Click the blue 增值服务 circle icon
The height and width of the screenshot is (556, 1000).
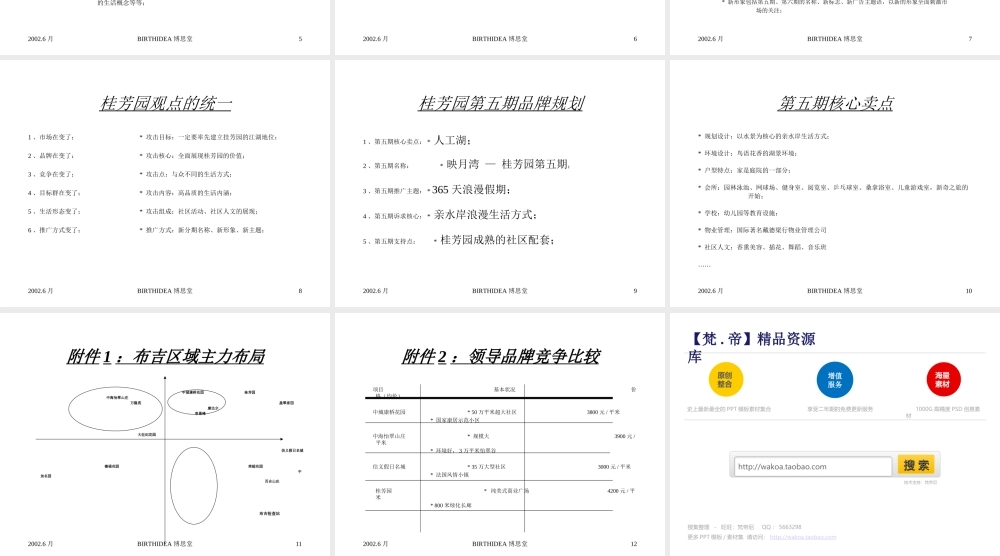834,379
